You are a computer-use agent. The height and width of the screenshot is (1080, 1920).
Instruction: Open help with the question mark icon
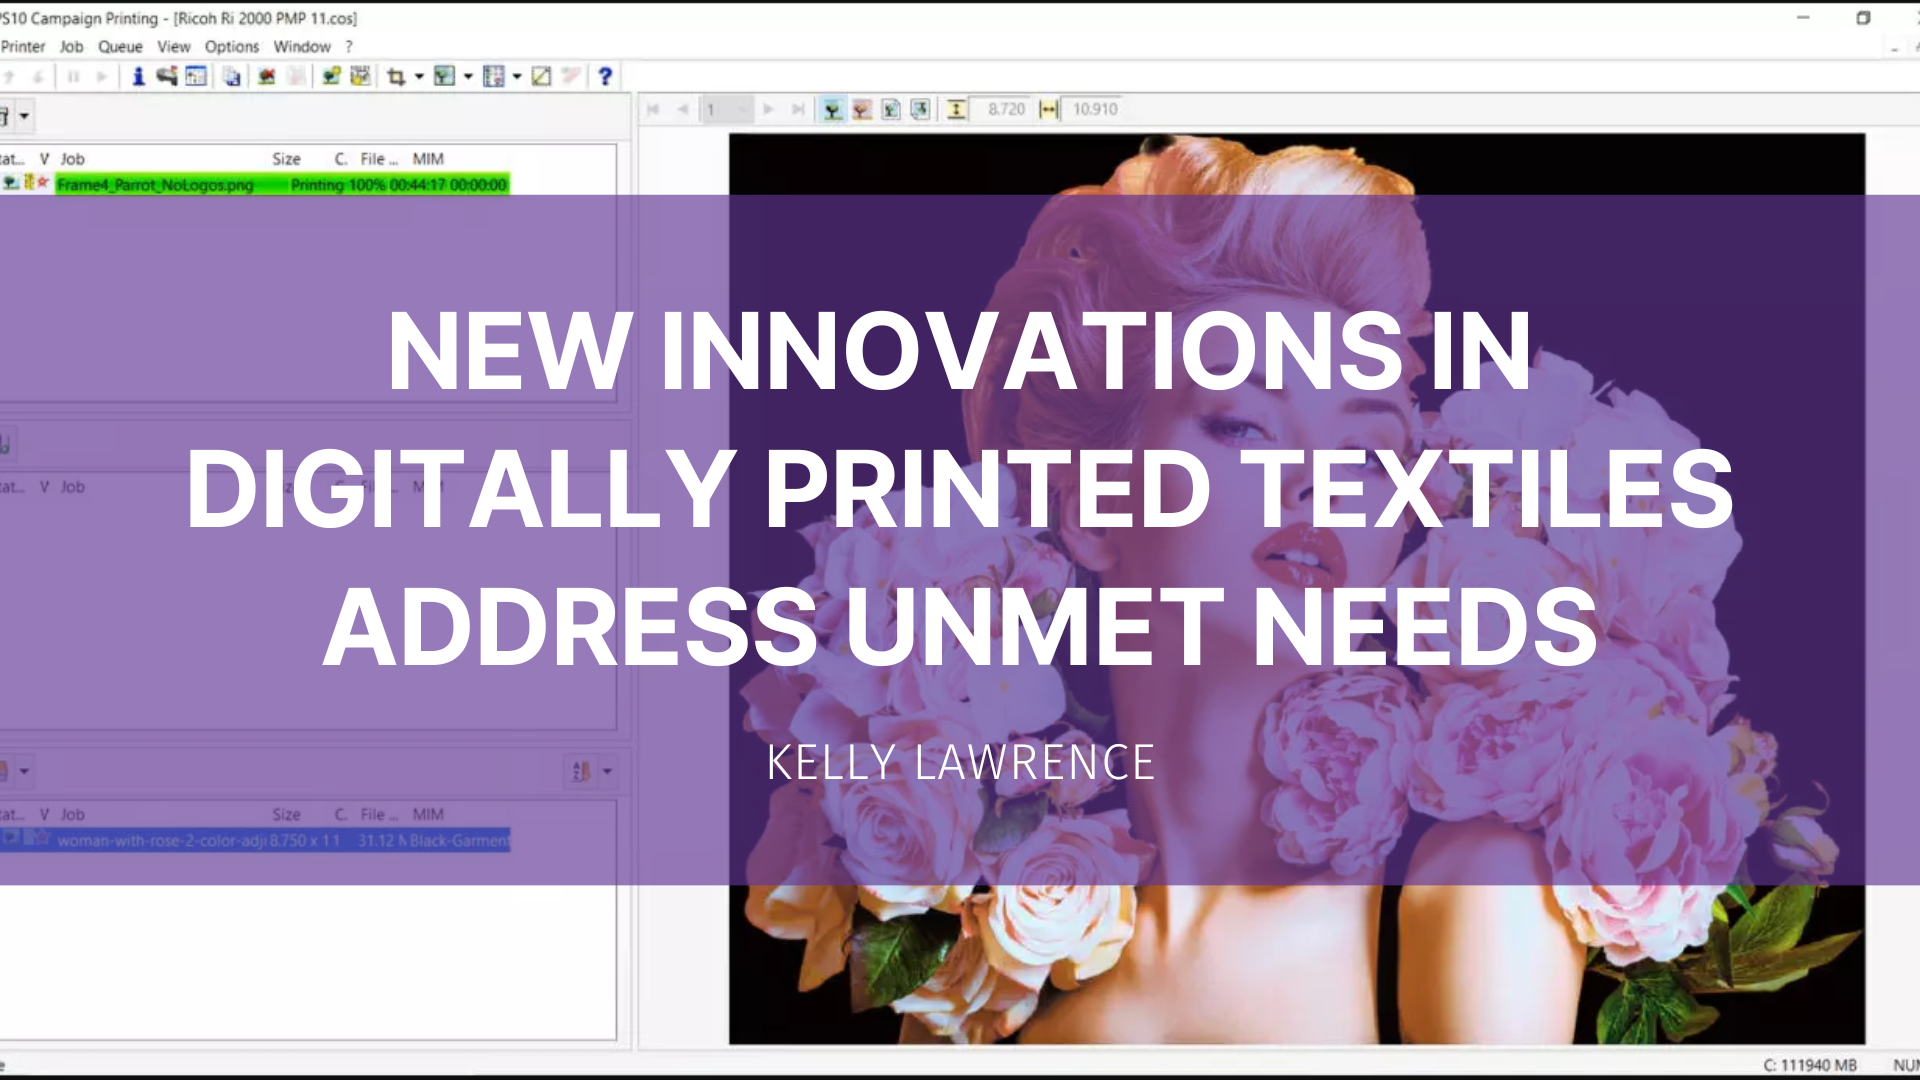605,76
